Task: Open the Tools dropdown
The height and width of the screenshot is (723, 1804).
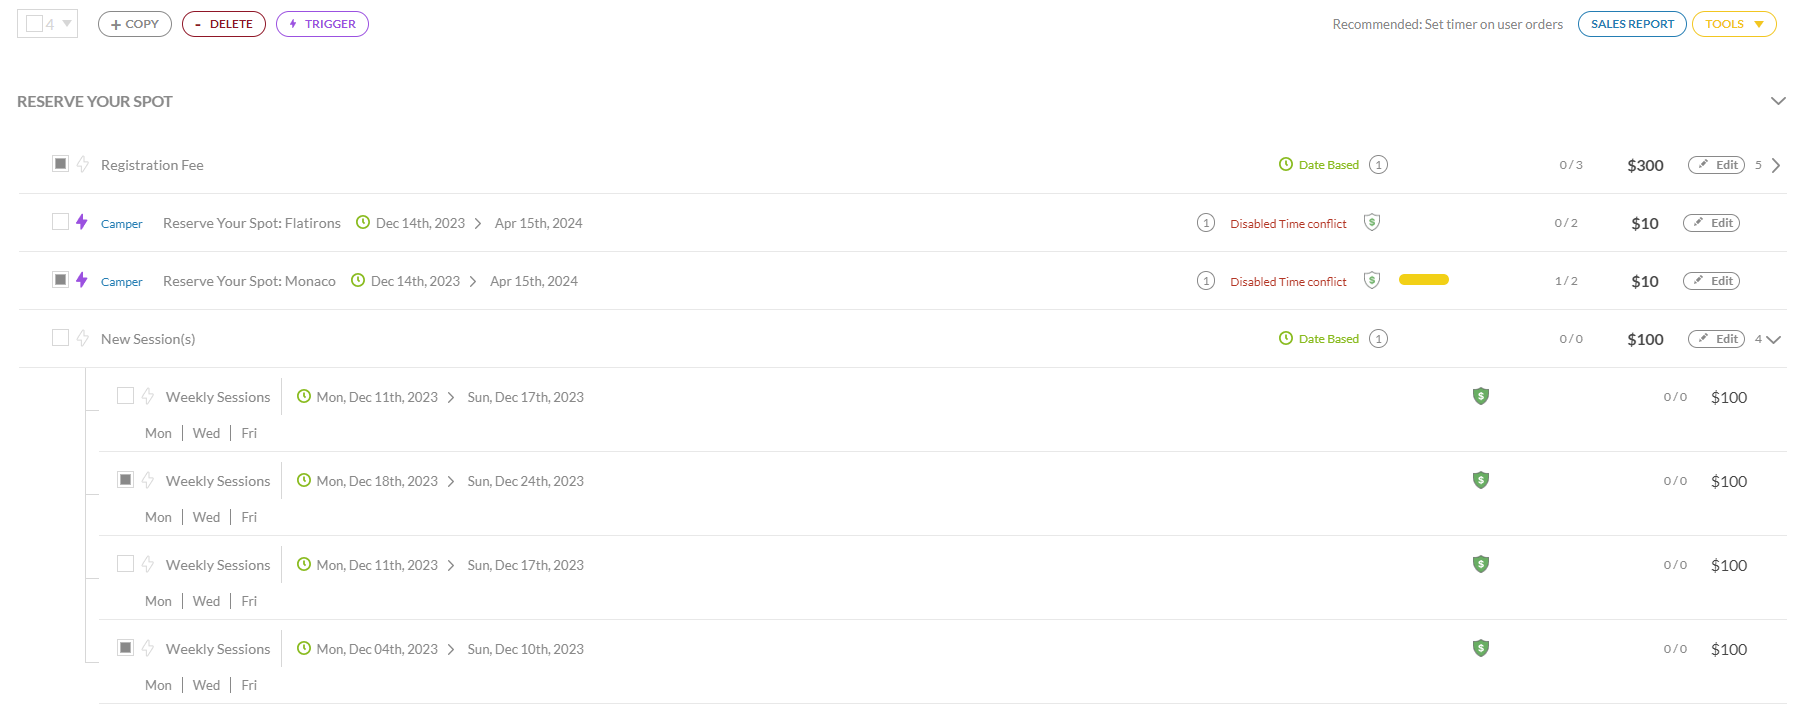Action: (1734, 24)
